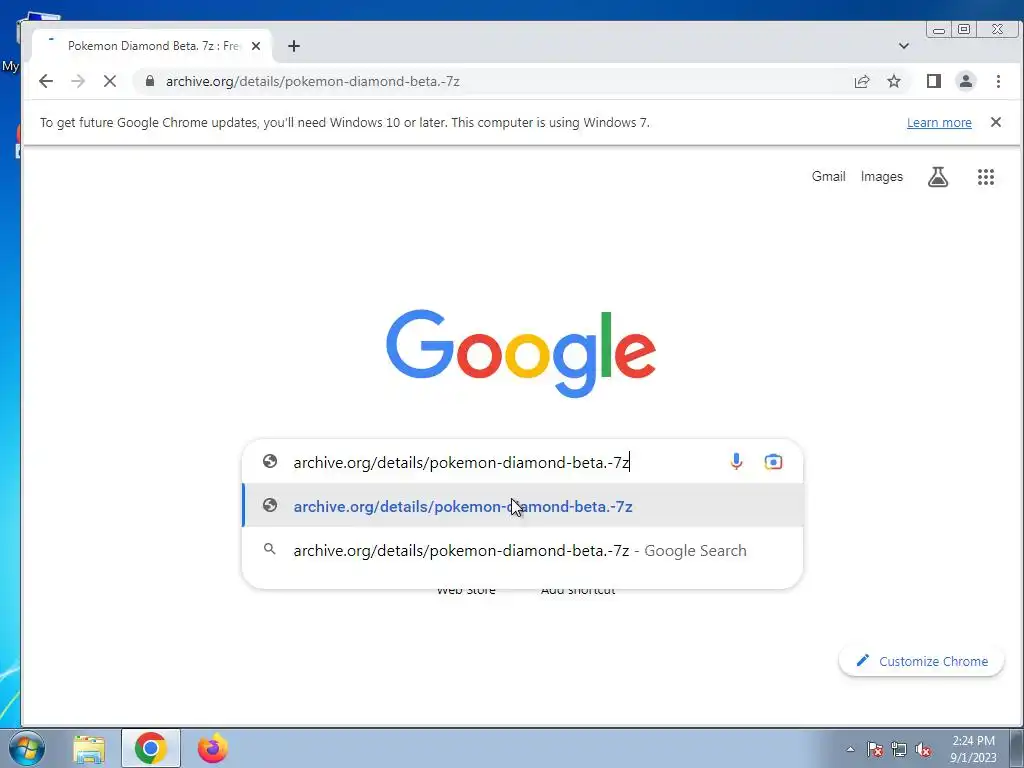Click the Google logo
1024x768 pixels.
pyautogui.click(x=520, y=353)
